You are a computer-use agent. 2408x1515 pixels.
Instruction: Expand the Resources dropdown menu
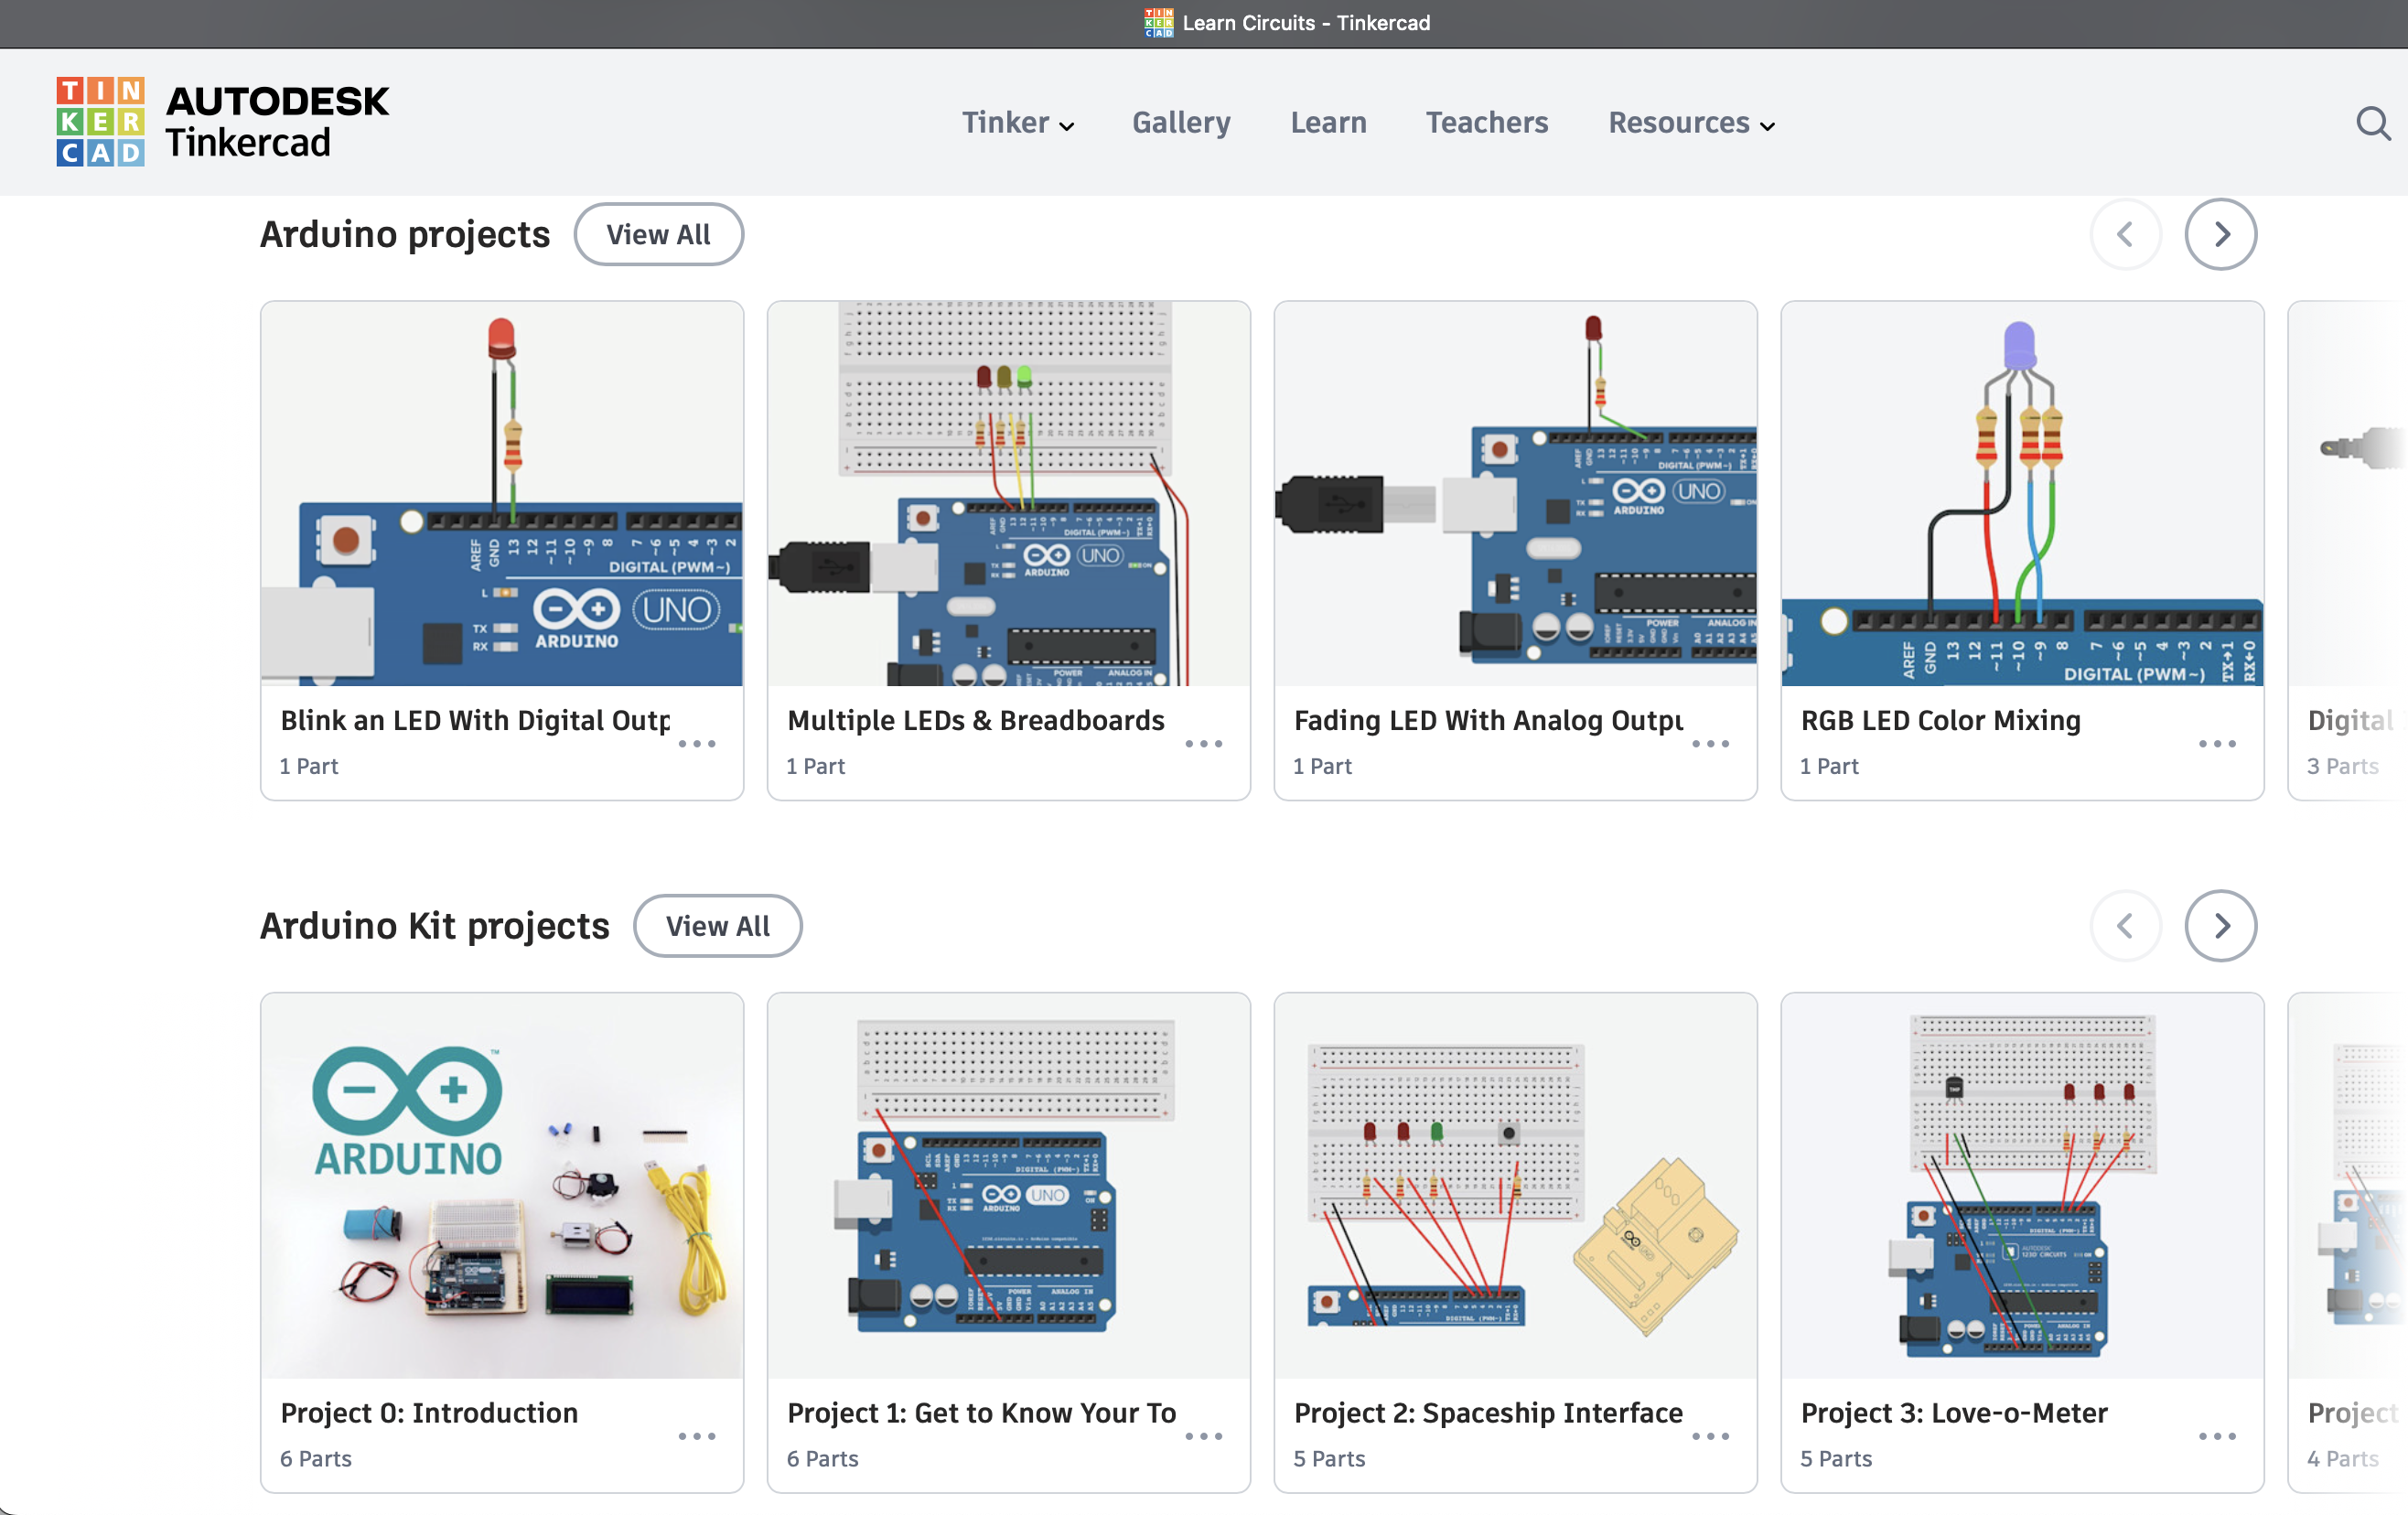coord(1691,123)
